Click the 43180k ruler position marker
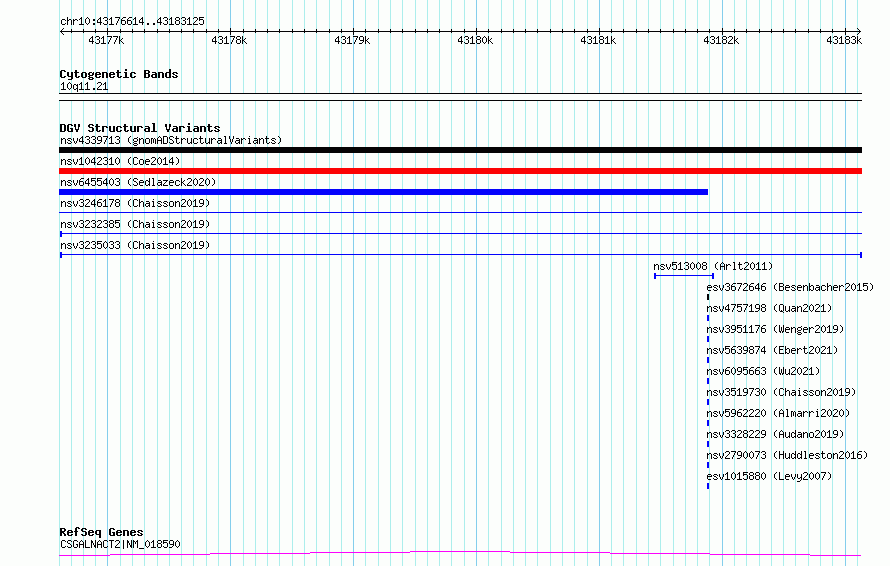 (475, 40)
